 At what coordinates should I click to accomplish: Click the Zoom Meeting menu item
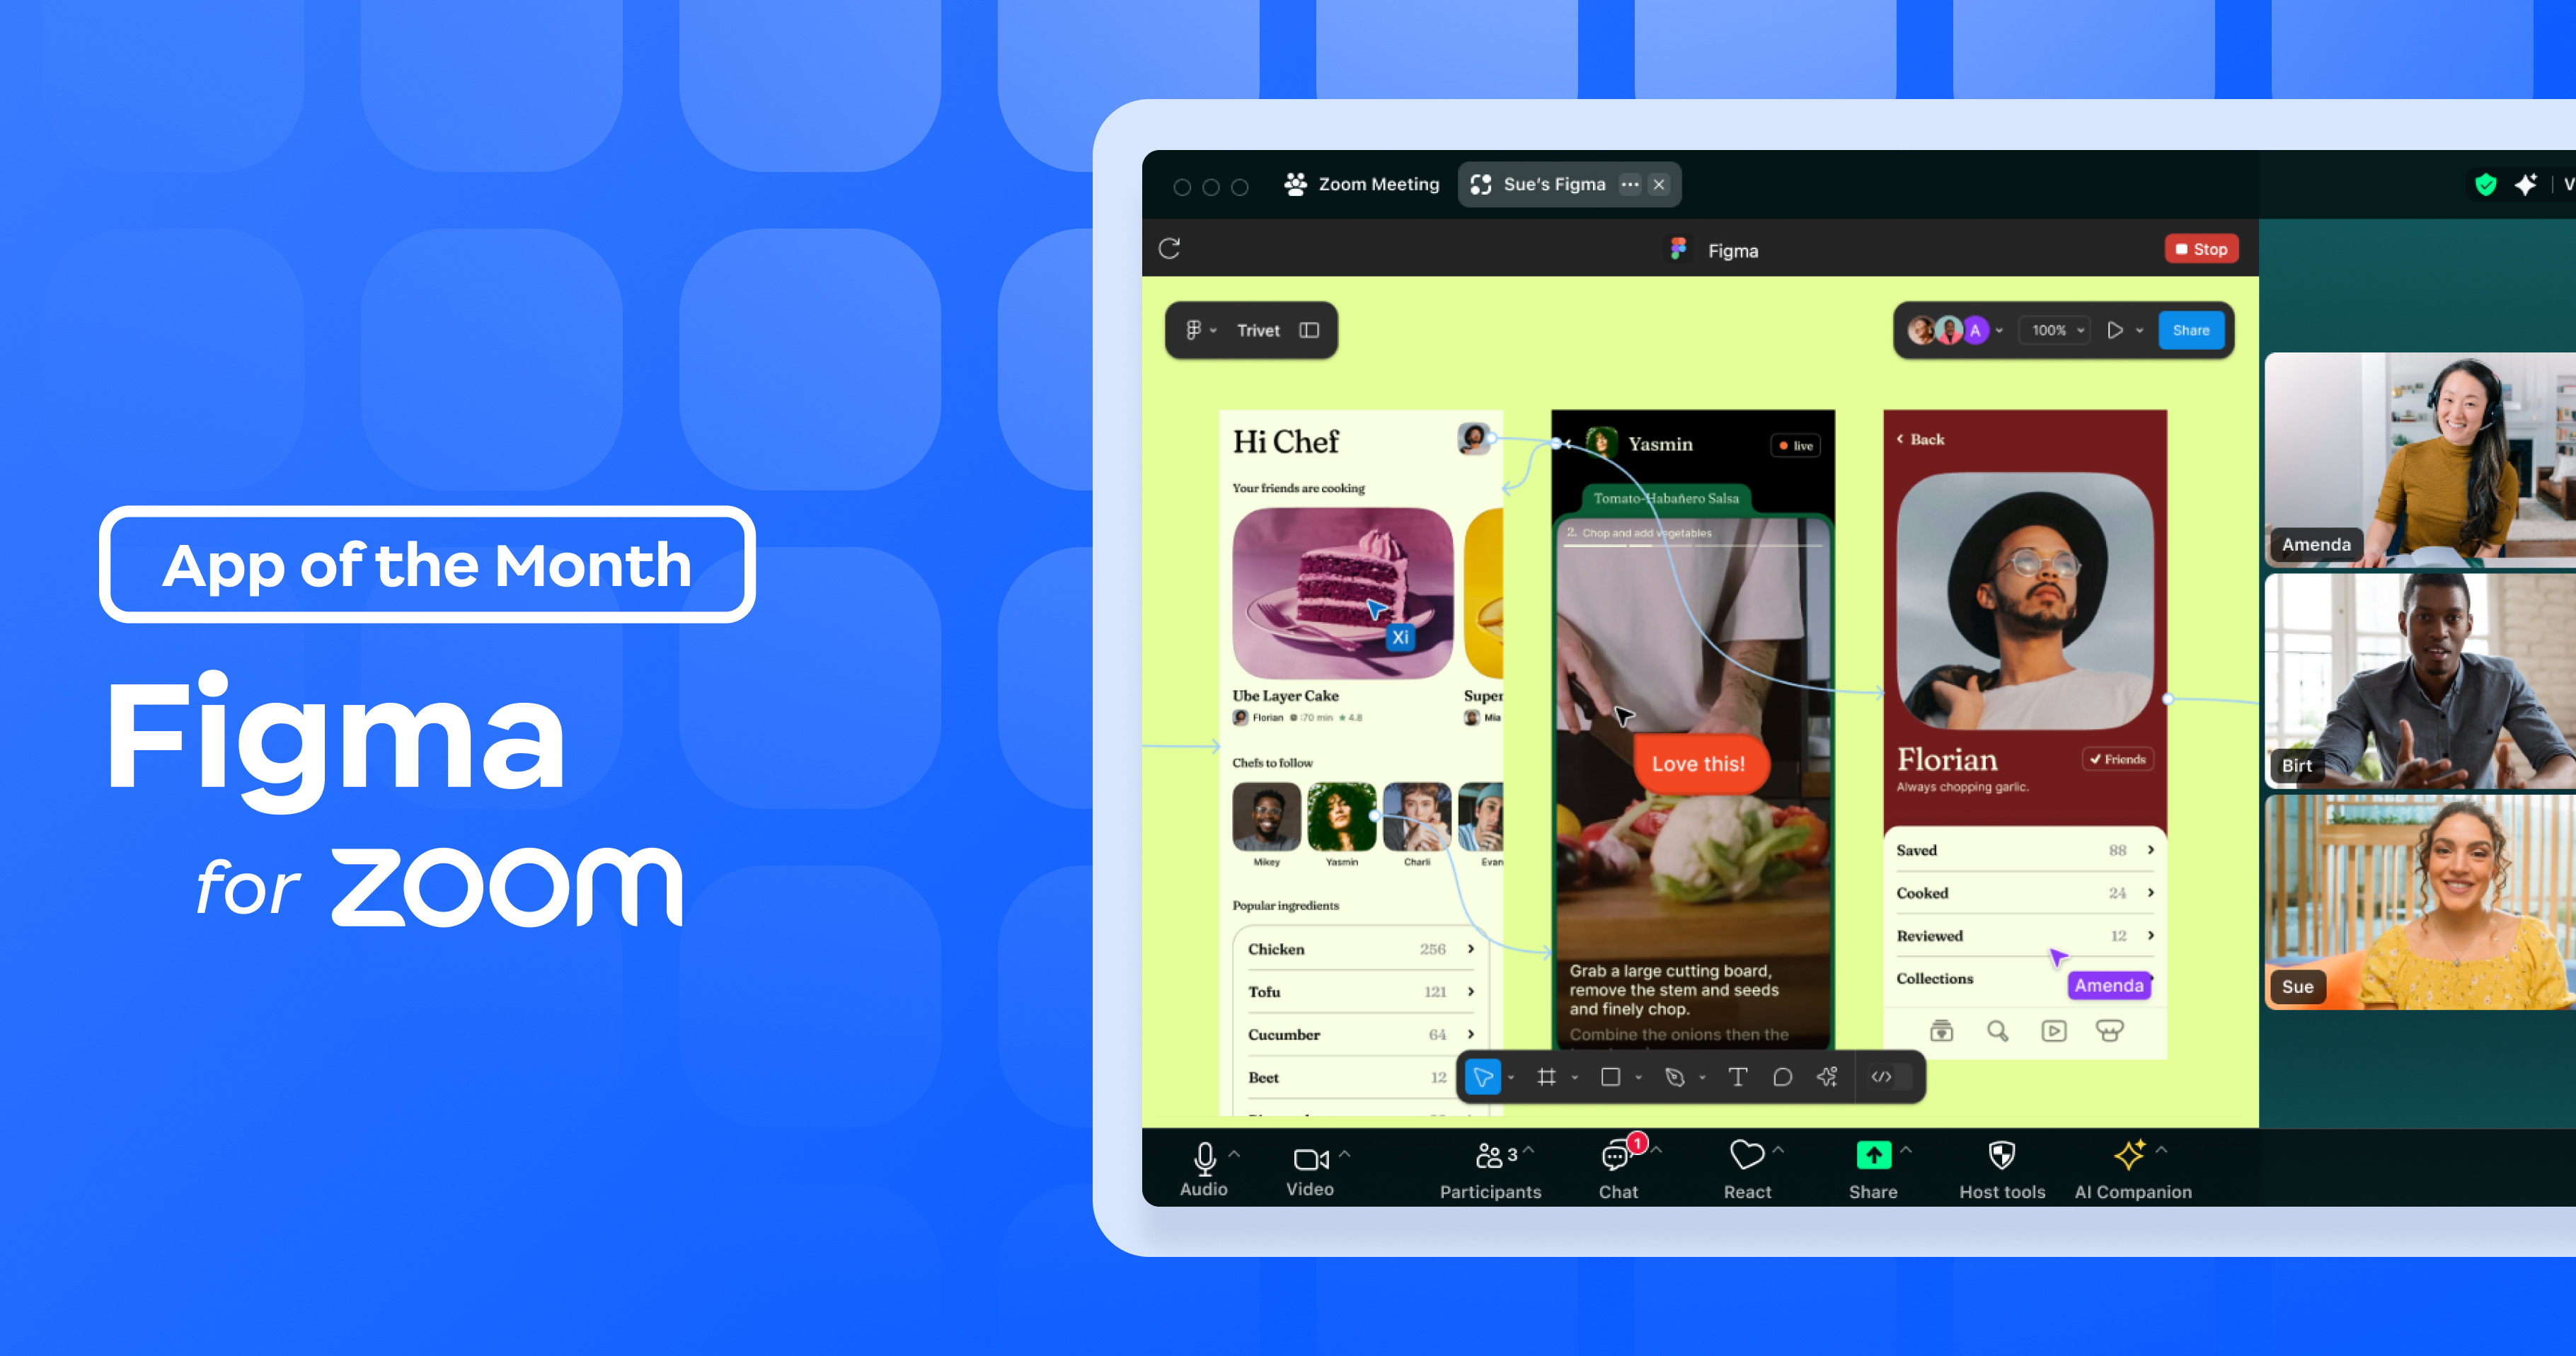[x=1363, y=184]
